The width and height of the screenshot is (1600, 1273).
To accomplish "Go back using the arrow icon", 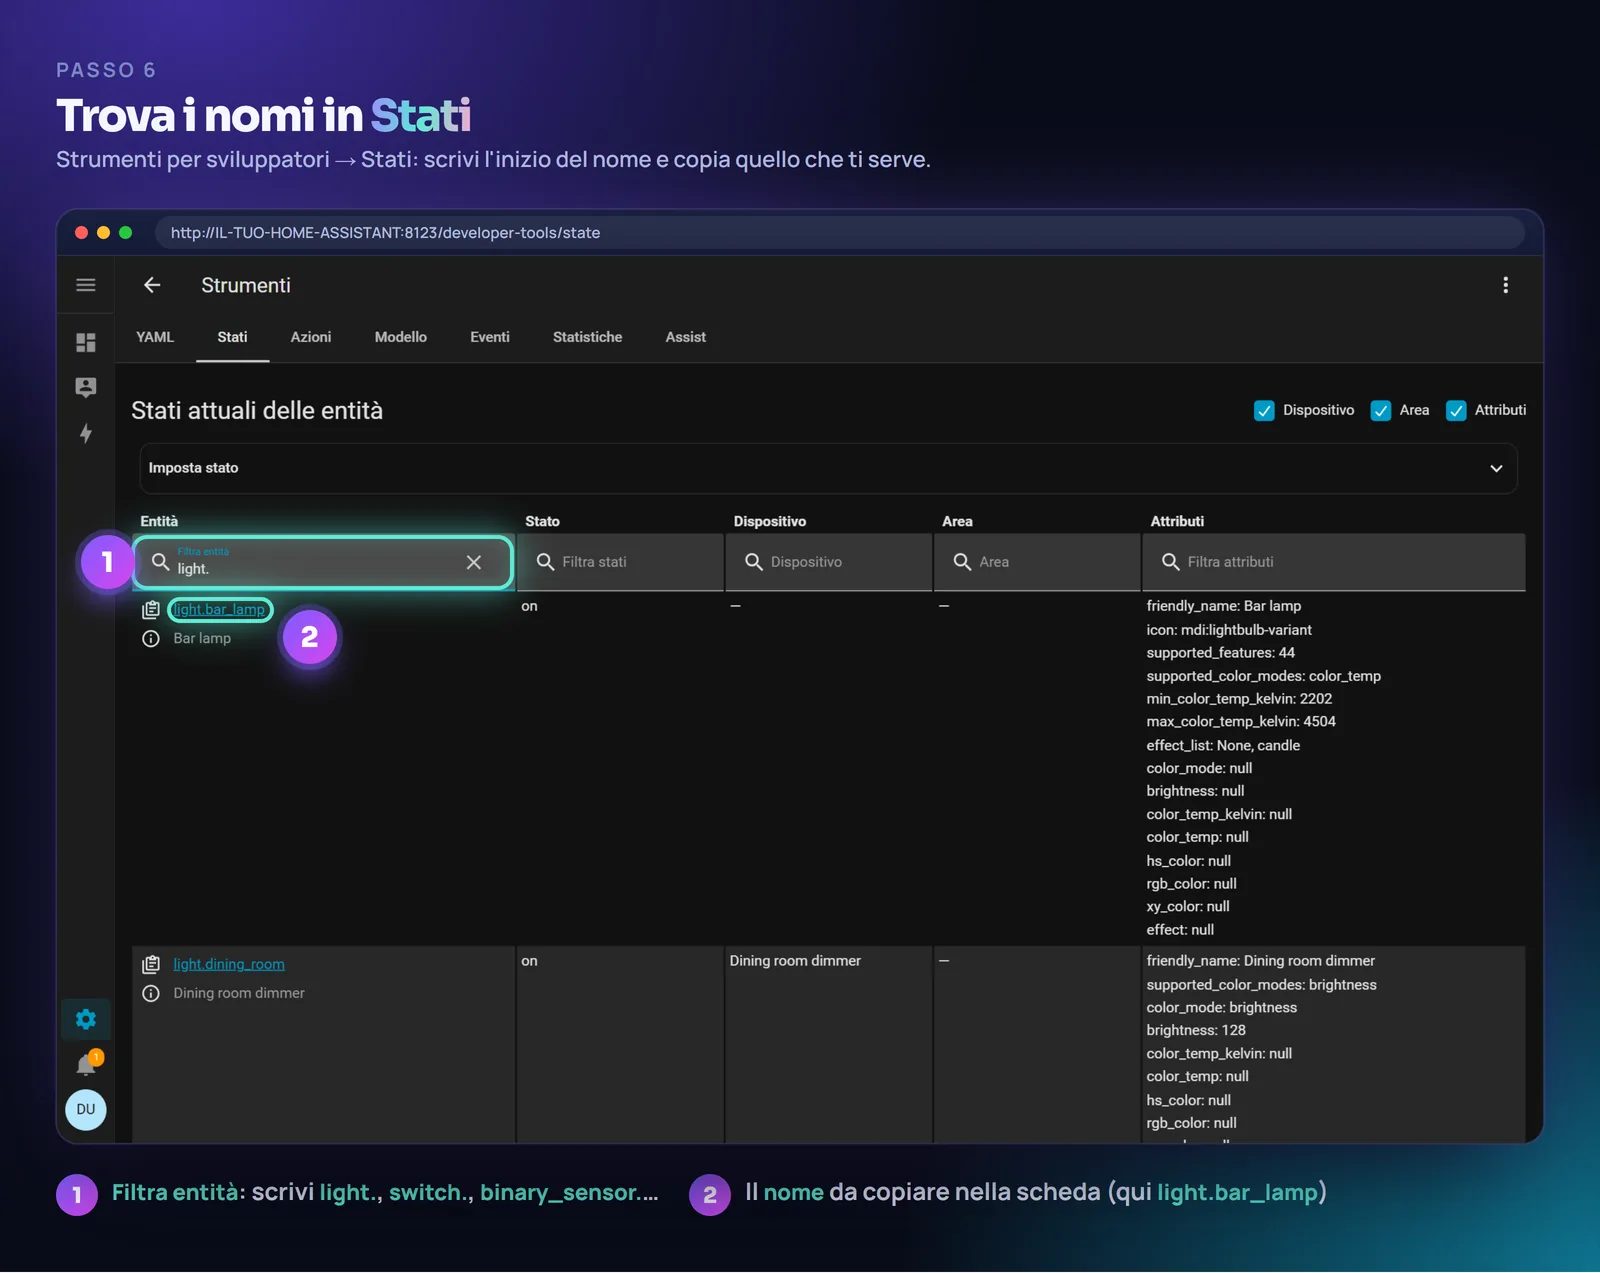I will point(152,285).
